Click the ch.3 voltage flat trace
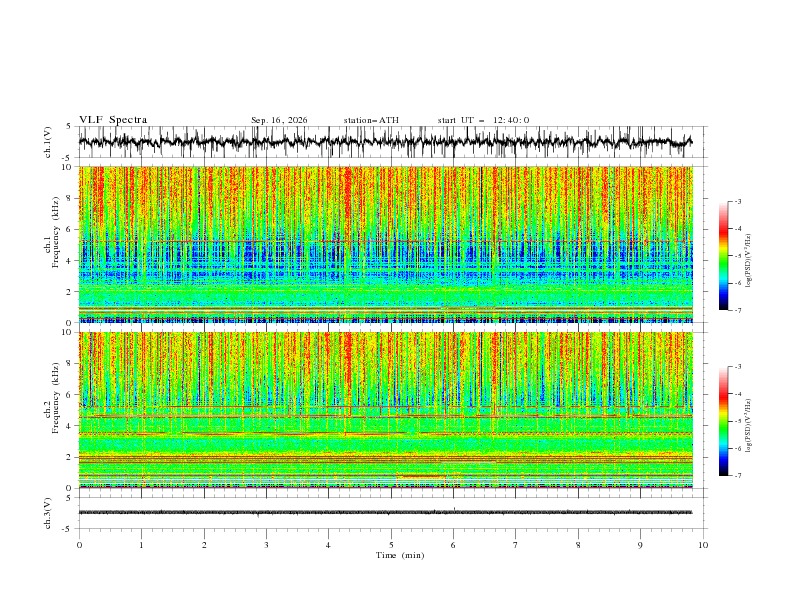792x612 pixels. click(x=385, y=513)
